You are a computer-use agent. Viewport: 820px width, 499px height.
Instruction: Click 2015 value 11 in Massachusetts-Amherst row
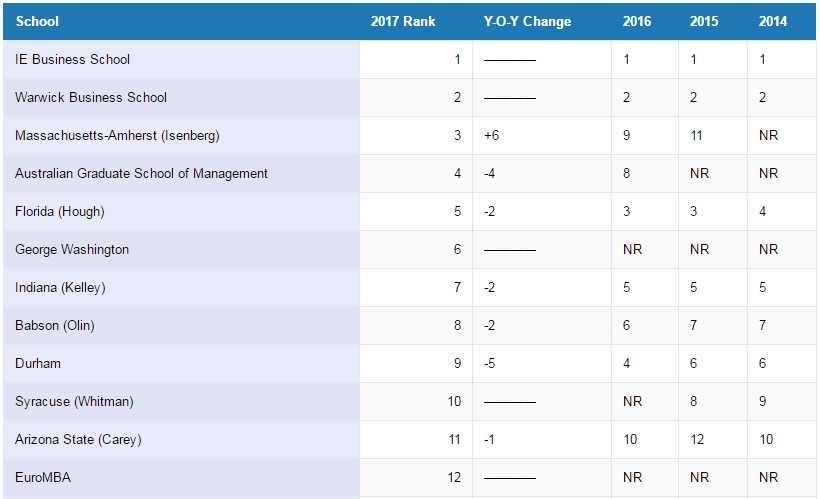(x=697, y=135)
